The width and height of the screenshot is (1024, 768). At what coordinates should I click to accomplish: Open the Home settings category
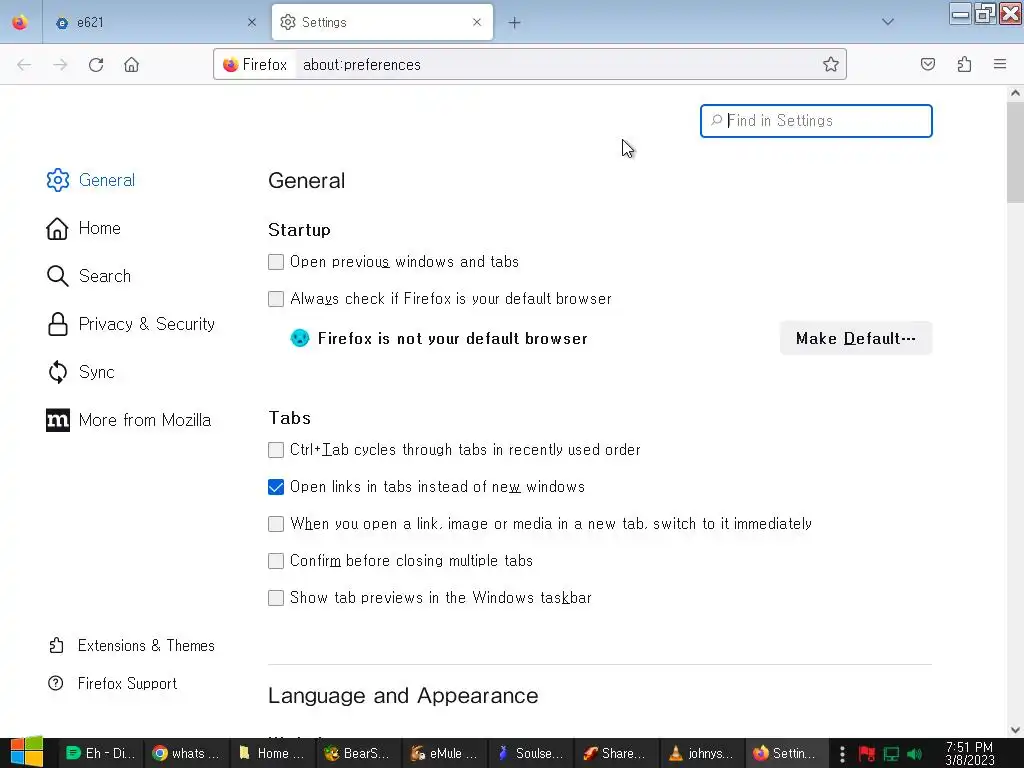(84, 229)
